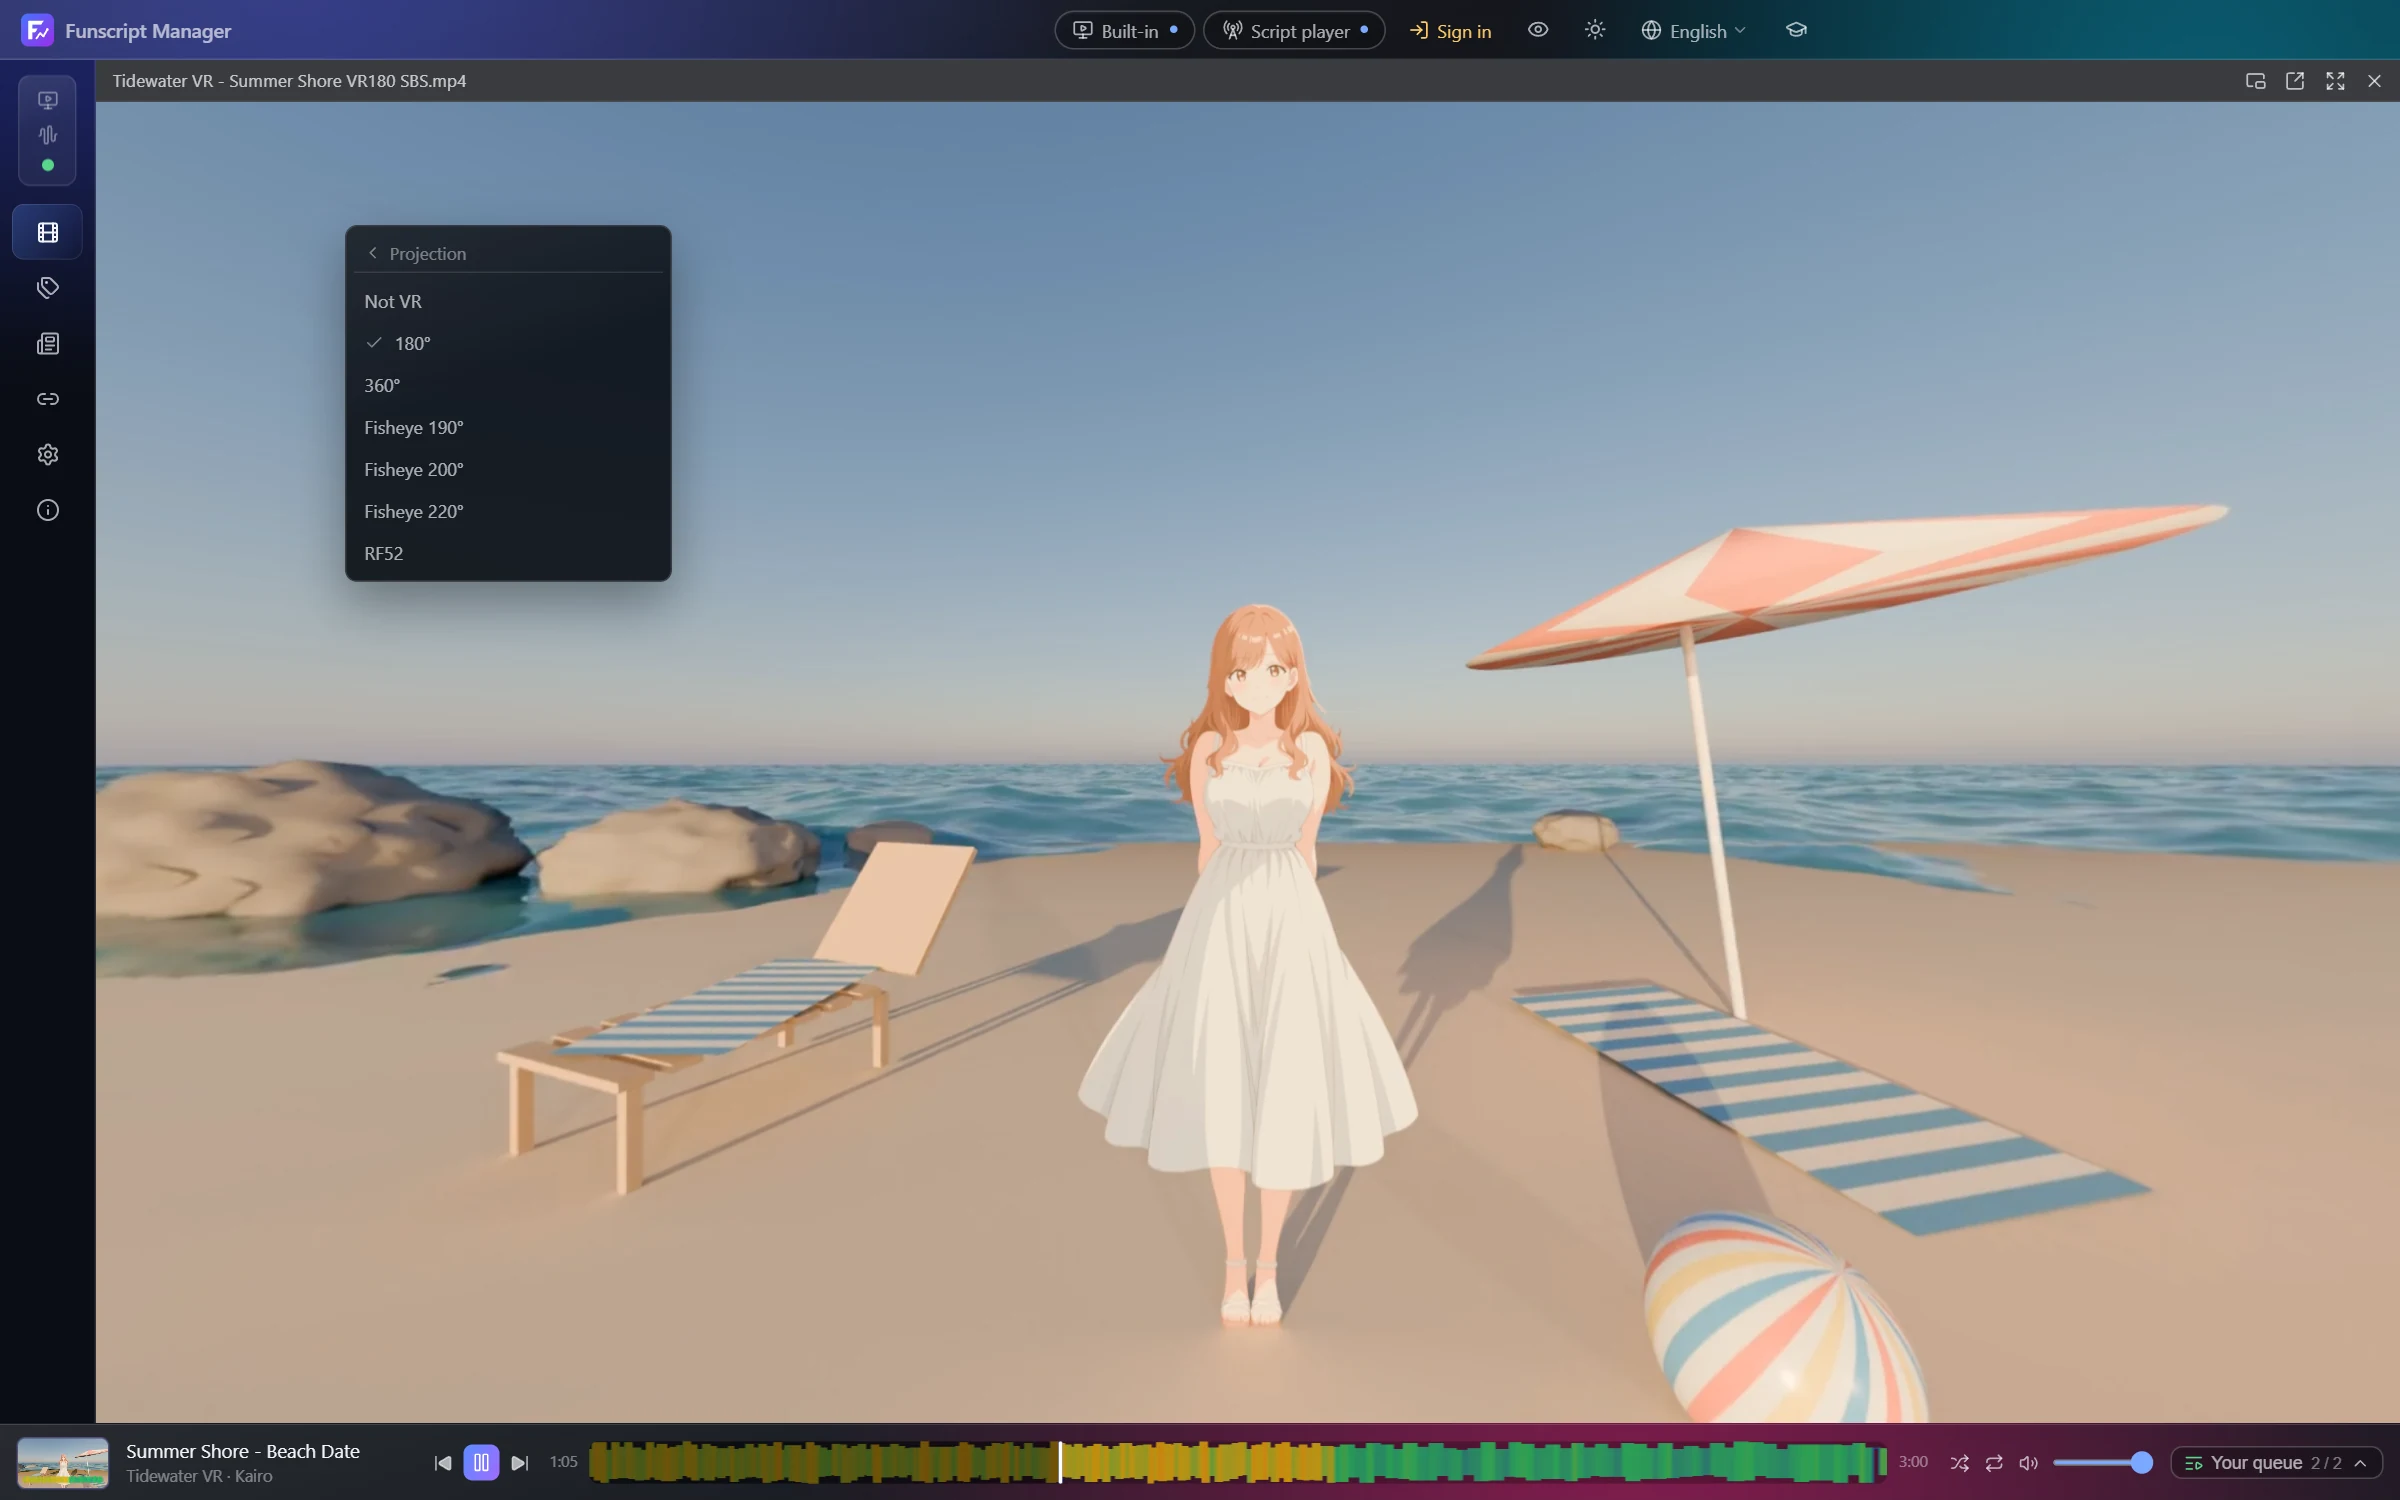Click the globe language icon
2400x1500 pixels.
pyautogui.click(x=1651, y=31)
